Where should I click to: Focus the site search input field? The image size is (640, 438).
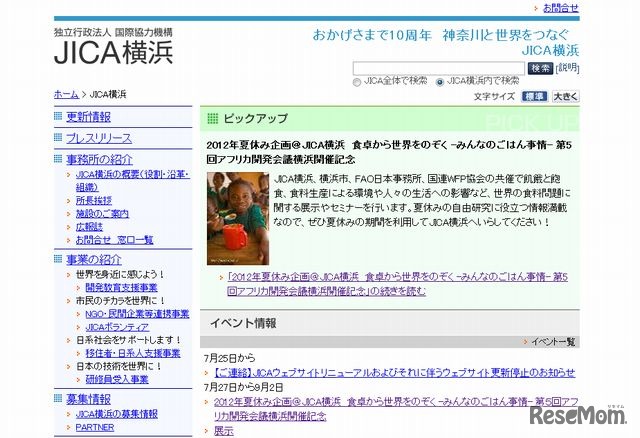pos(438,68)
